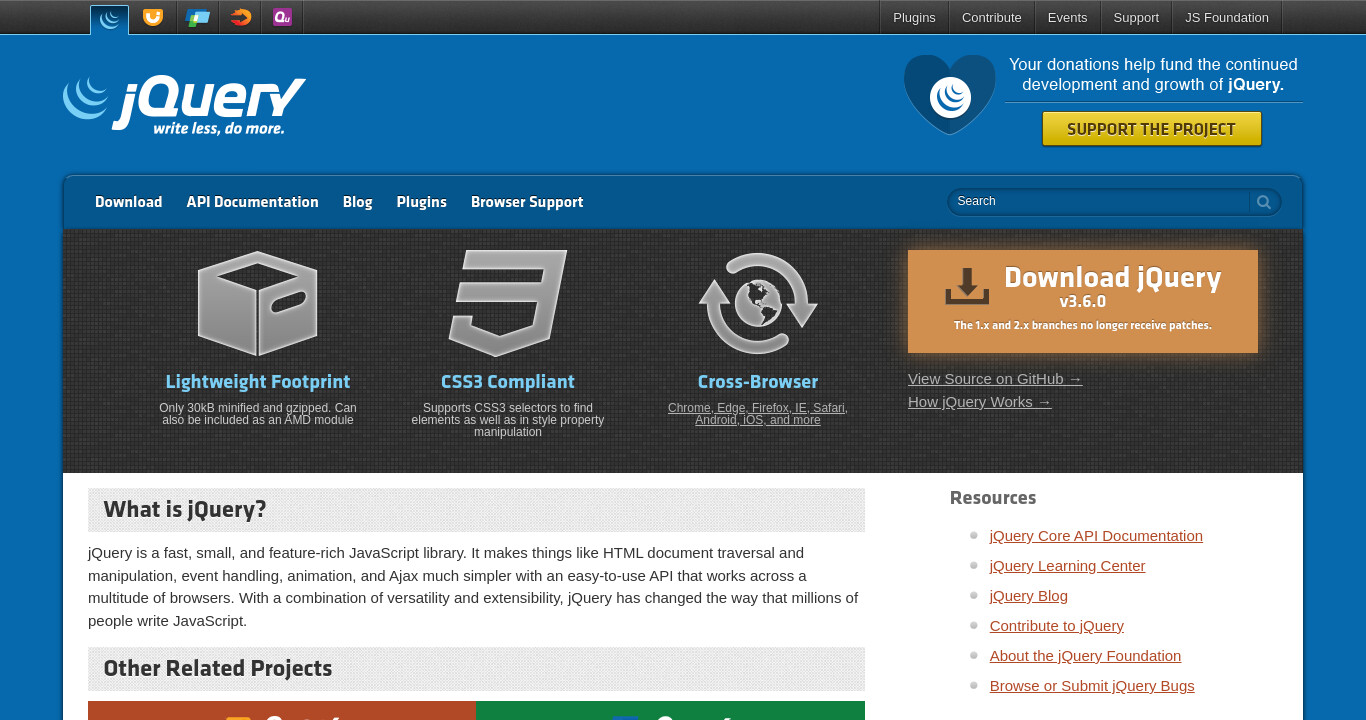Open Events in the top bar
1366x720 pixels.
tap(1067, 17)
